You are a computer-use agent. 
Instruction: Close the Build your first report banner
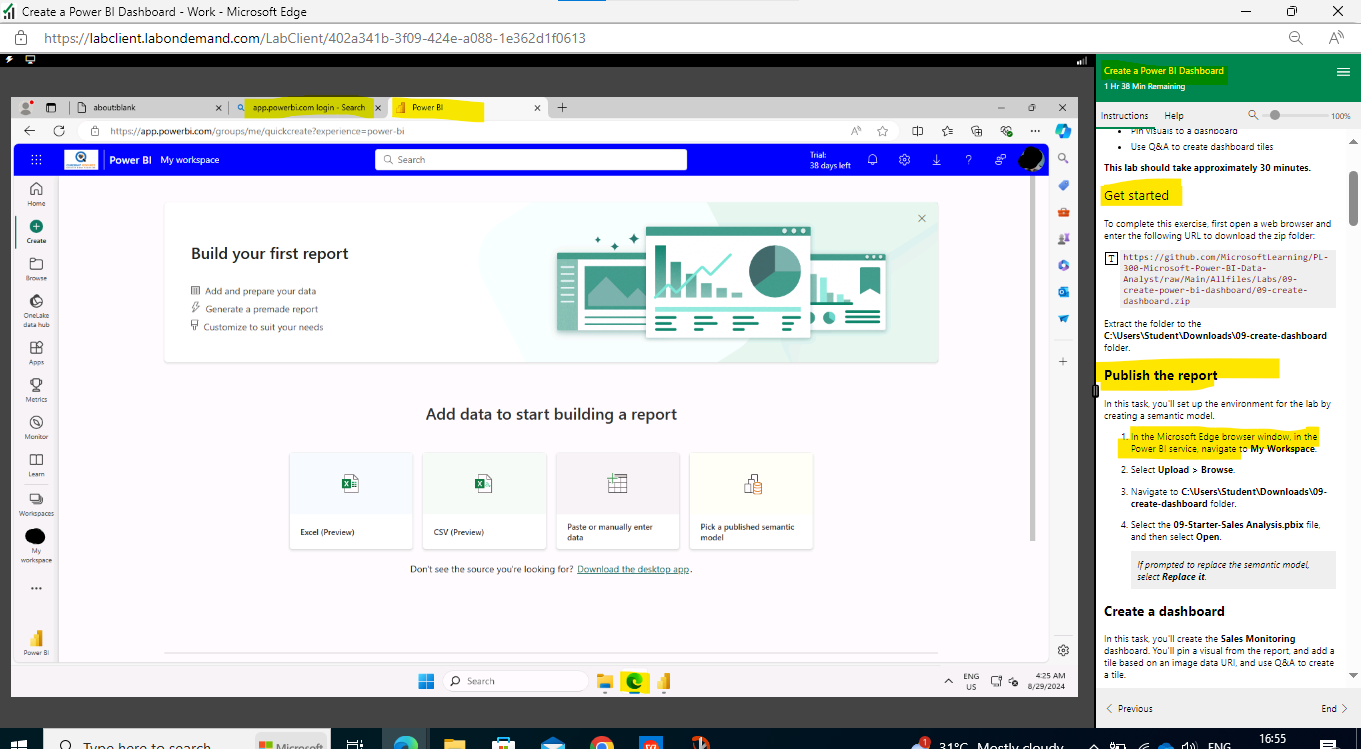click(922, 218)
